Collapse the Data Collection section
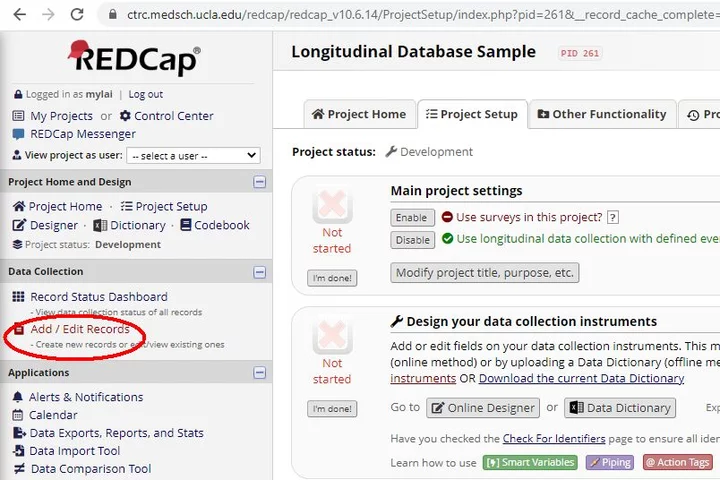 259,272
